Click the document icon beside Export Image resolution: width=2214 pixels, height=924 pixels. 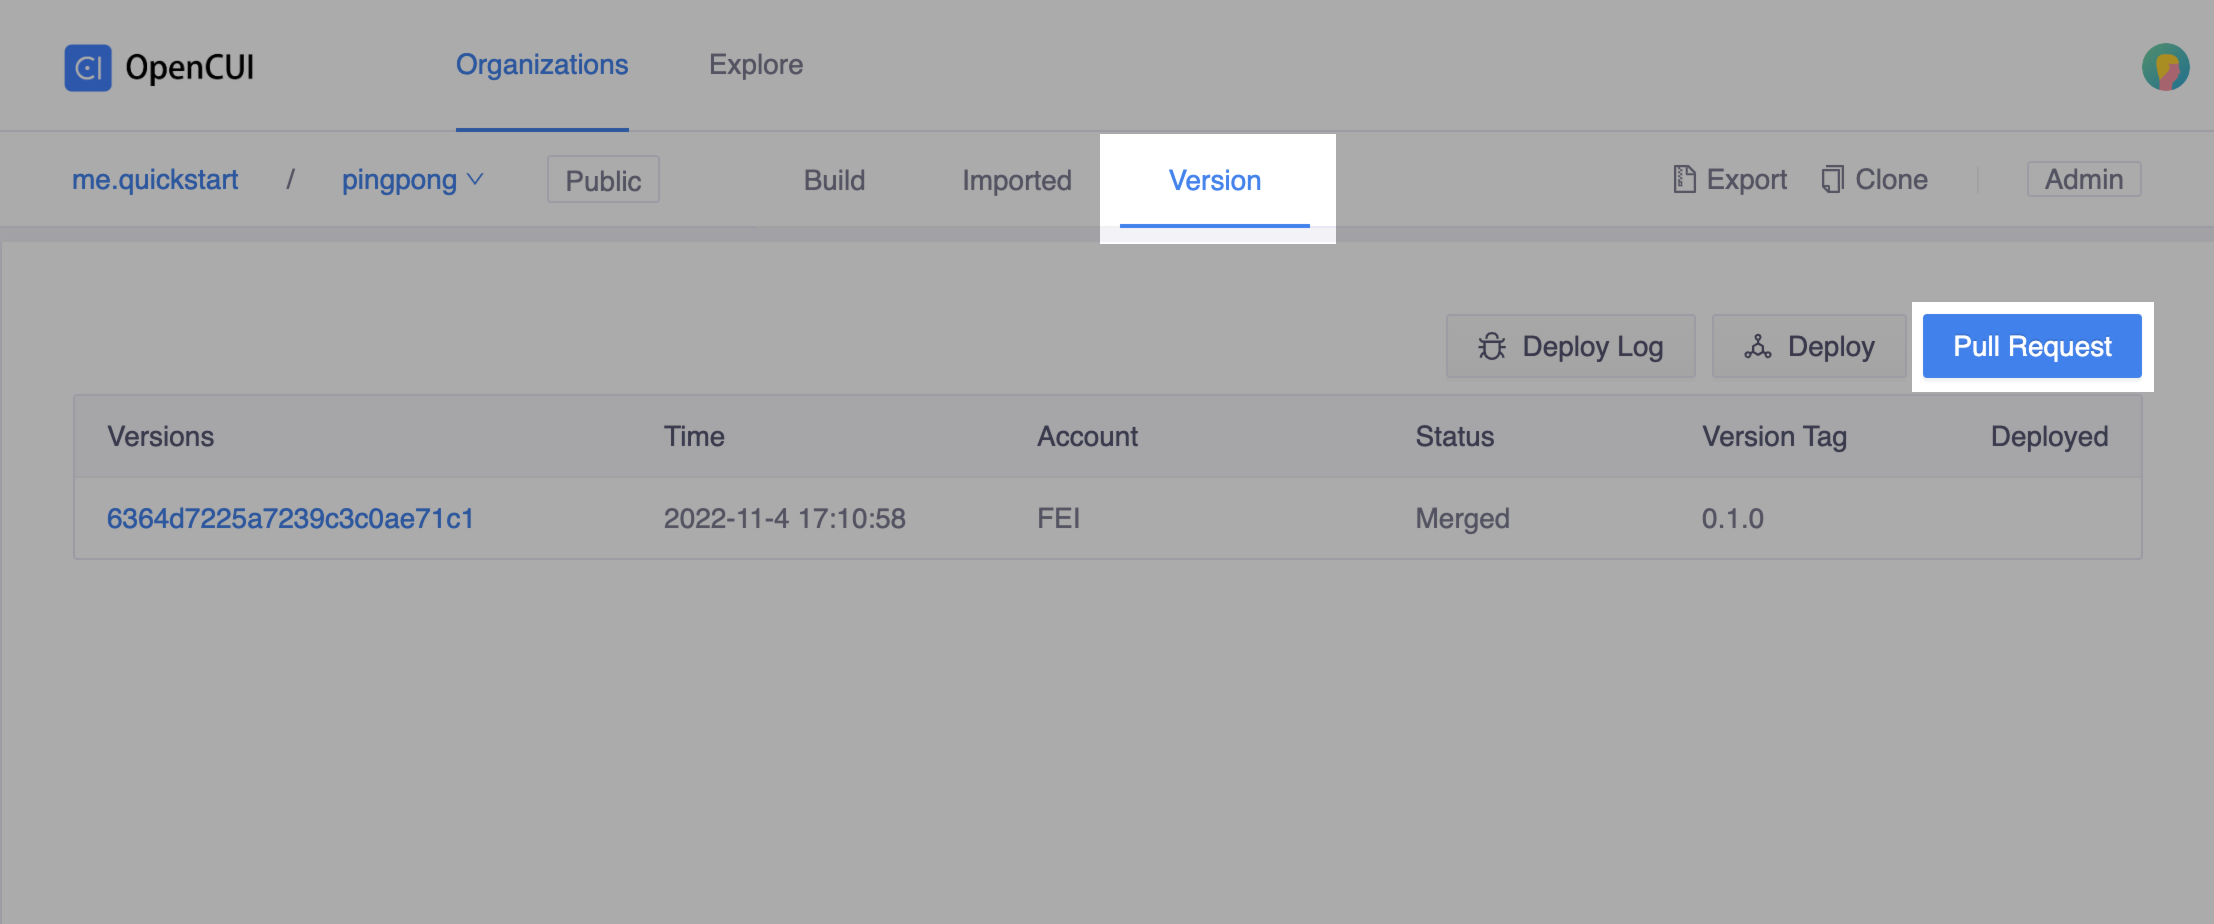click(1683, 178)
